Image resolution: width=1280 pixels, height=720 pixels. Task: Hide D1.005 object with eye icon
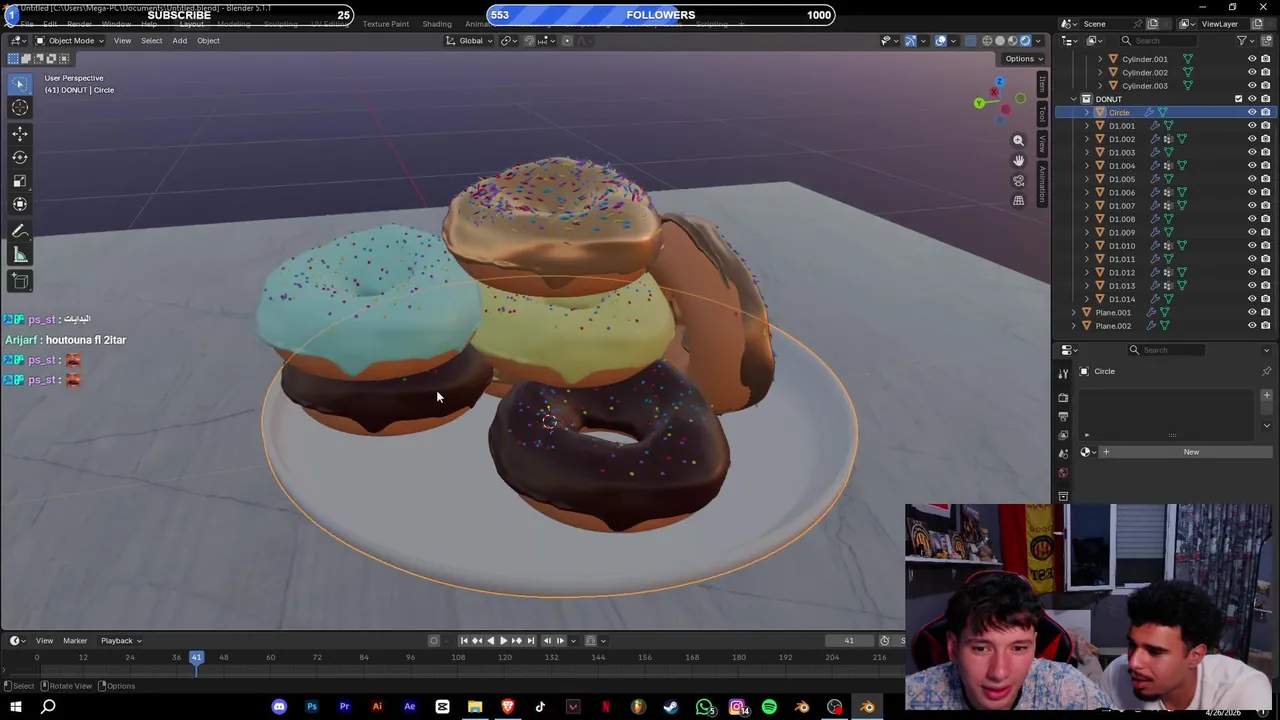[1251, 179]
